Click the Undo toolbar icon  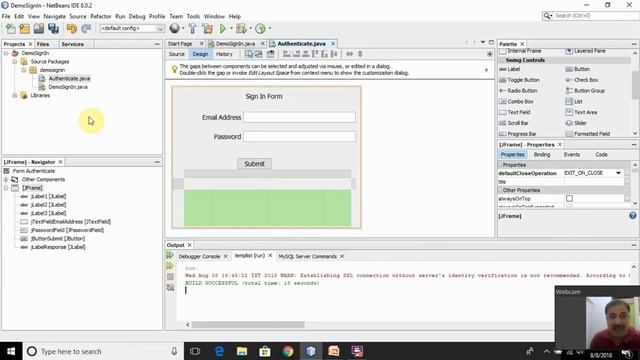coord(72,29)
